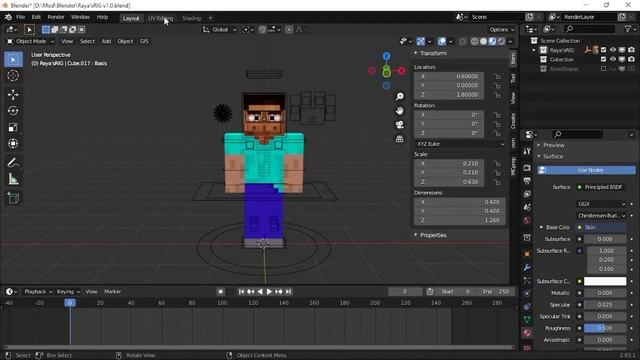Select the Transform tool

tap(13, 144)
